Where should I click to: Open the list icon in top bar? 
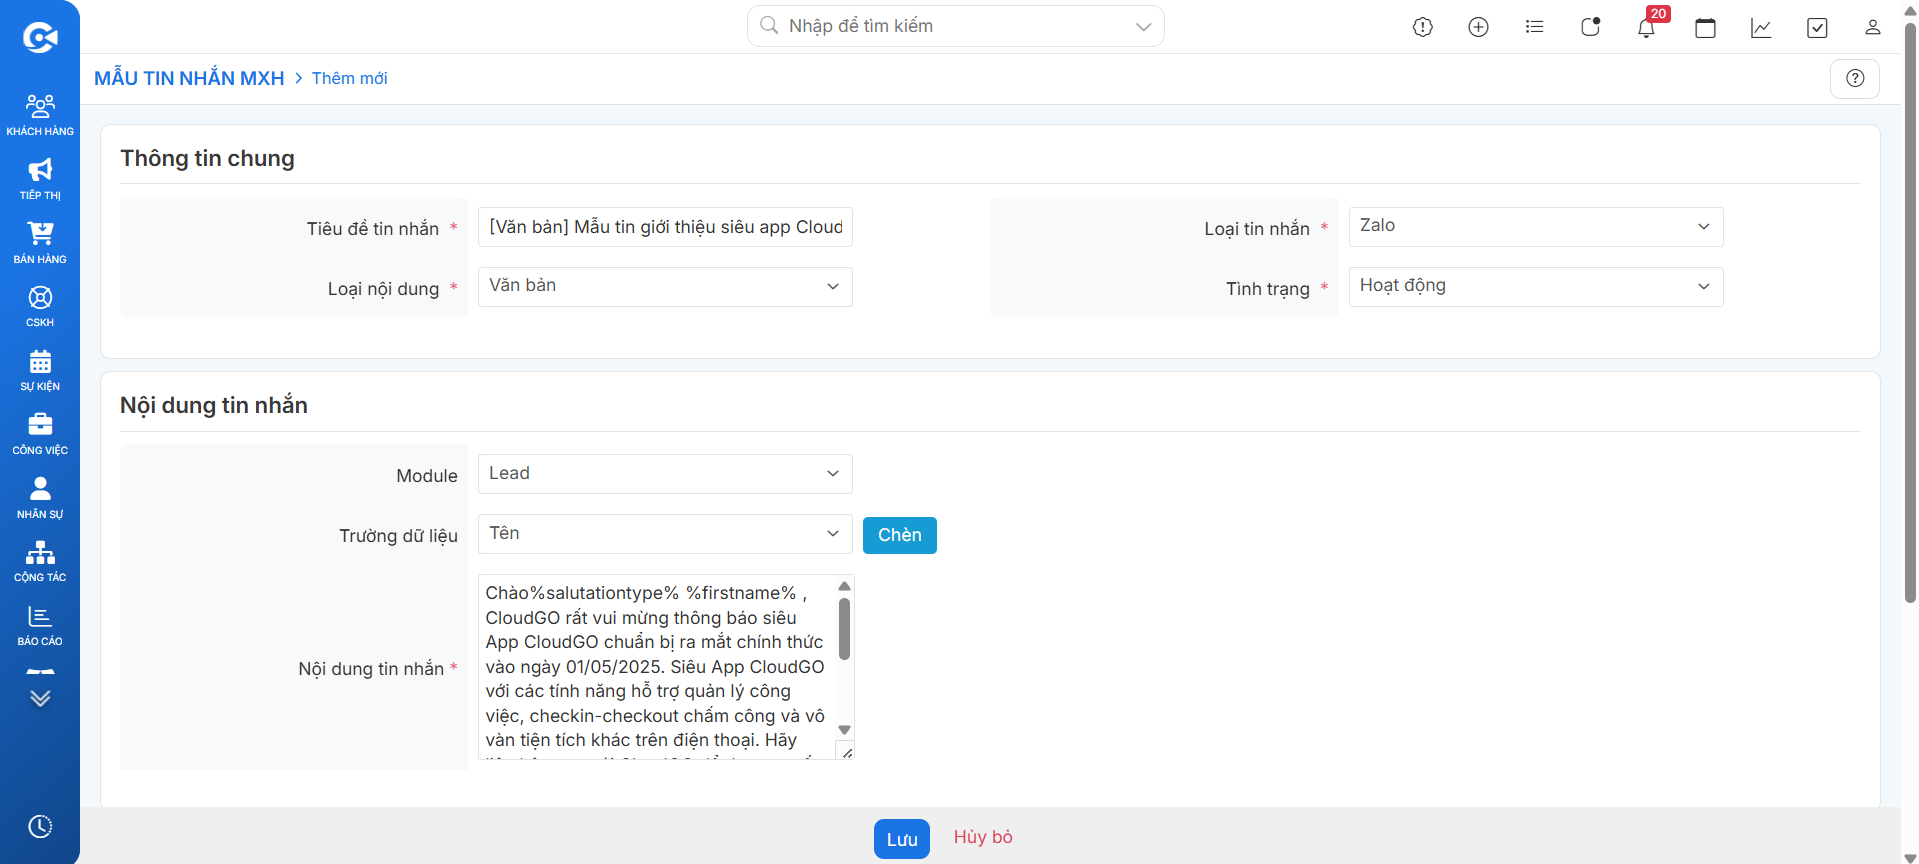click(1535, 27)
